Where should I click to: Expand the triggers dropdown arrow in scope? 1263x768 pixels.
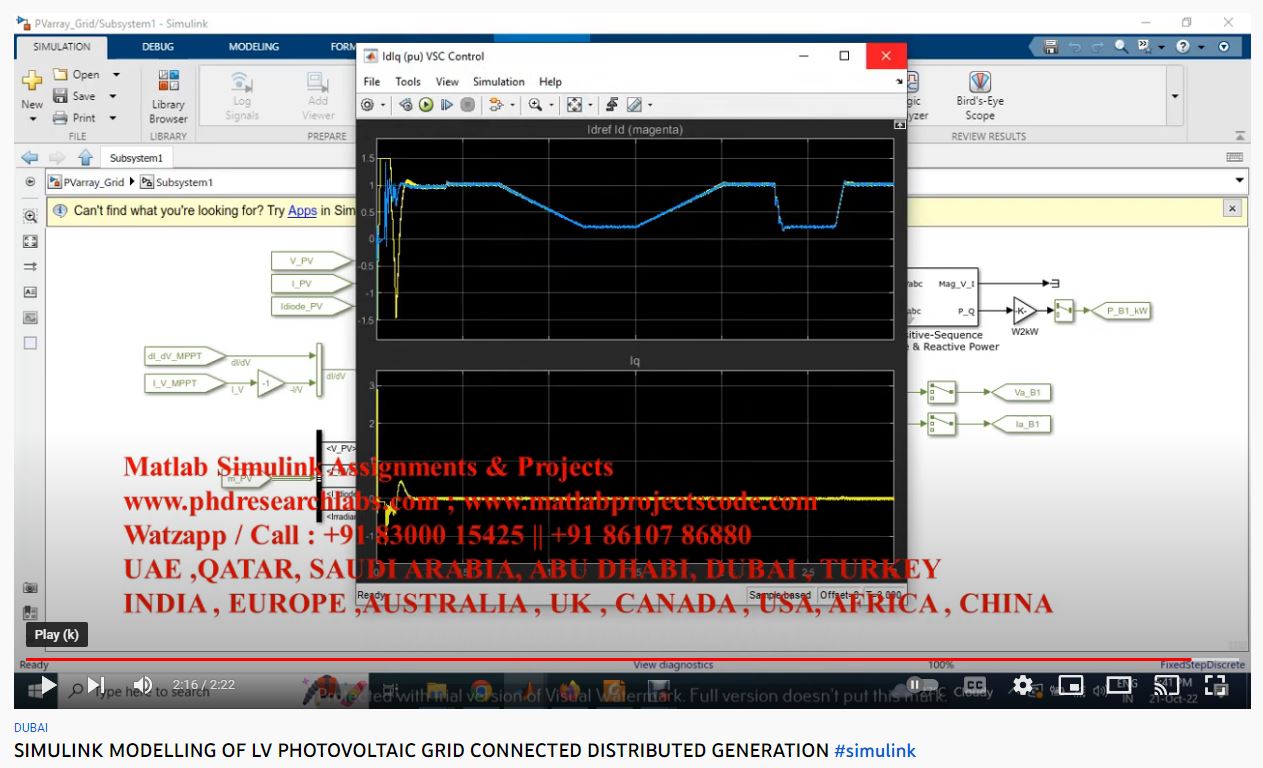pyautogui.click(x=512, y=105)
